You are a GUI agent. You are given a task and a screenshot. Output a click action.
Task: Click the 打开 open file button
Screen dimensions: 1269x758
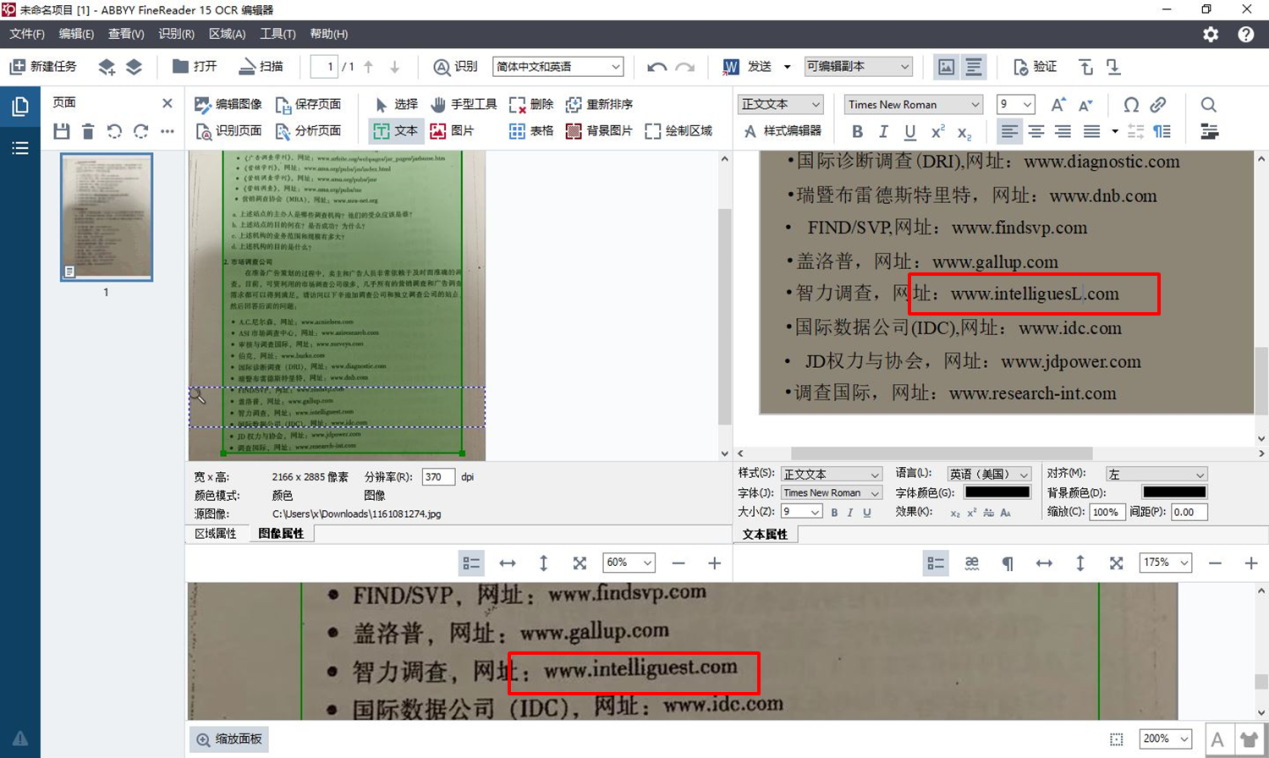coord(194,67)
